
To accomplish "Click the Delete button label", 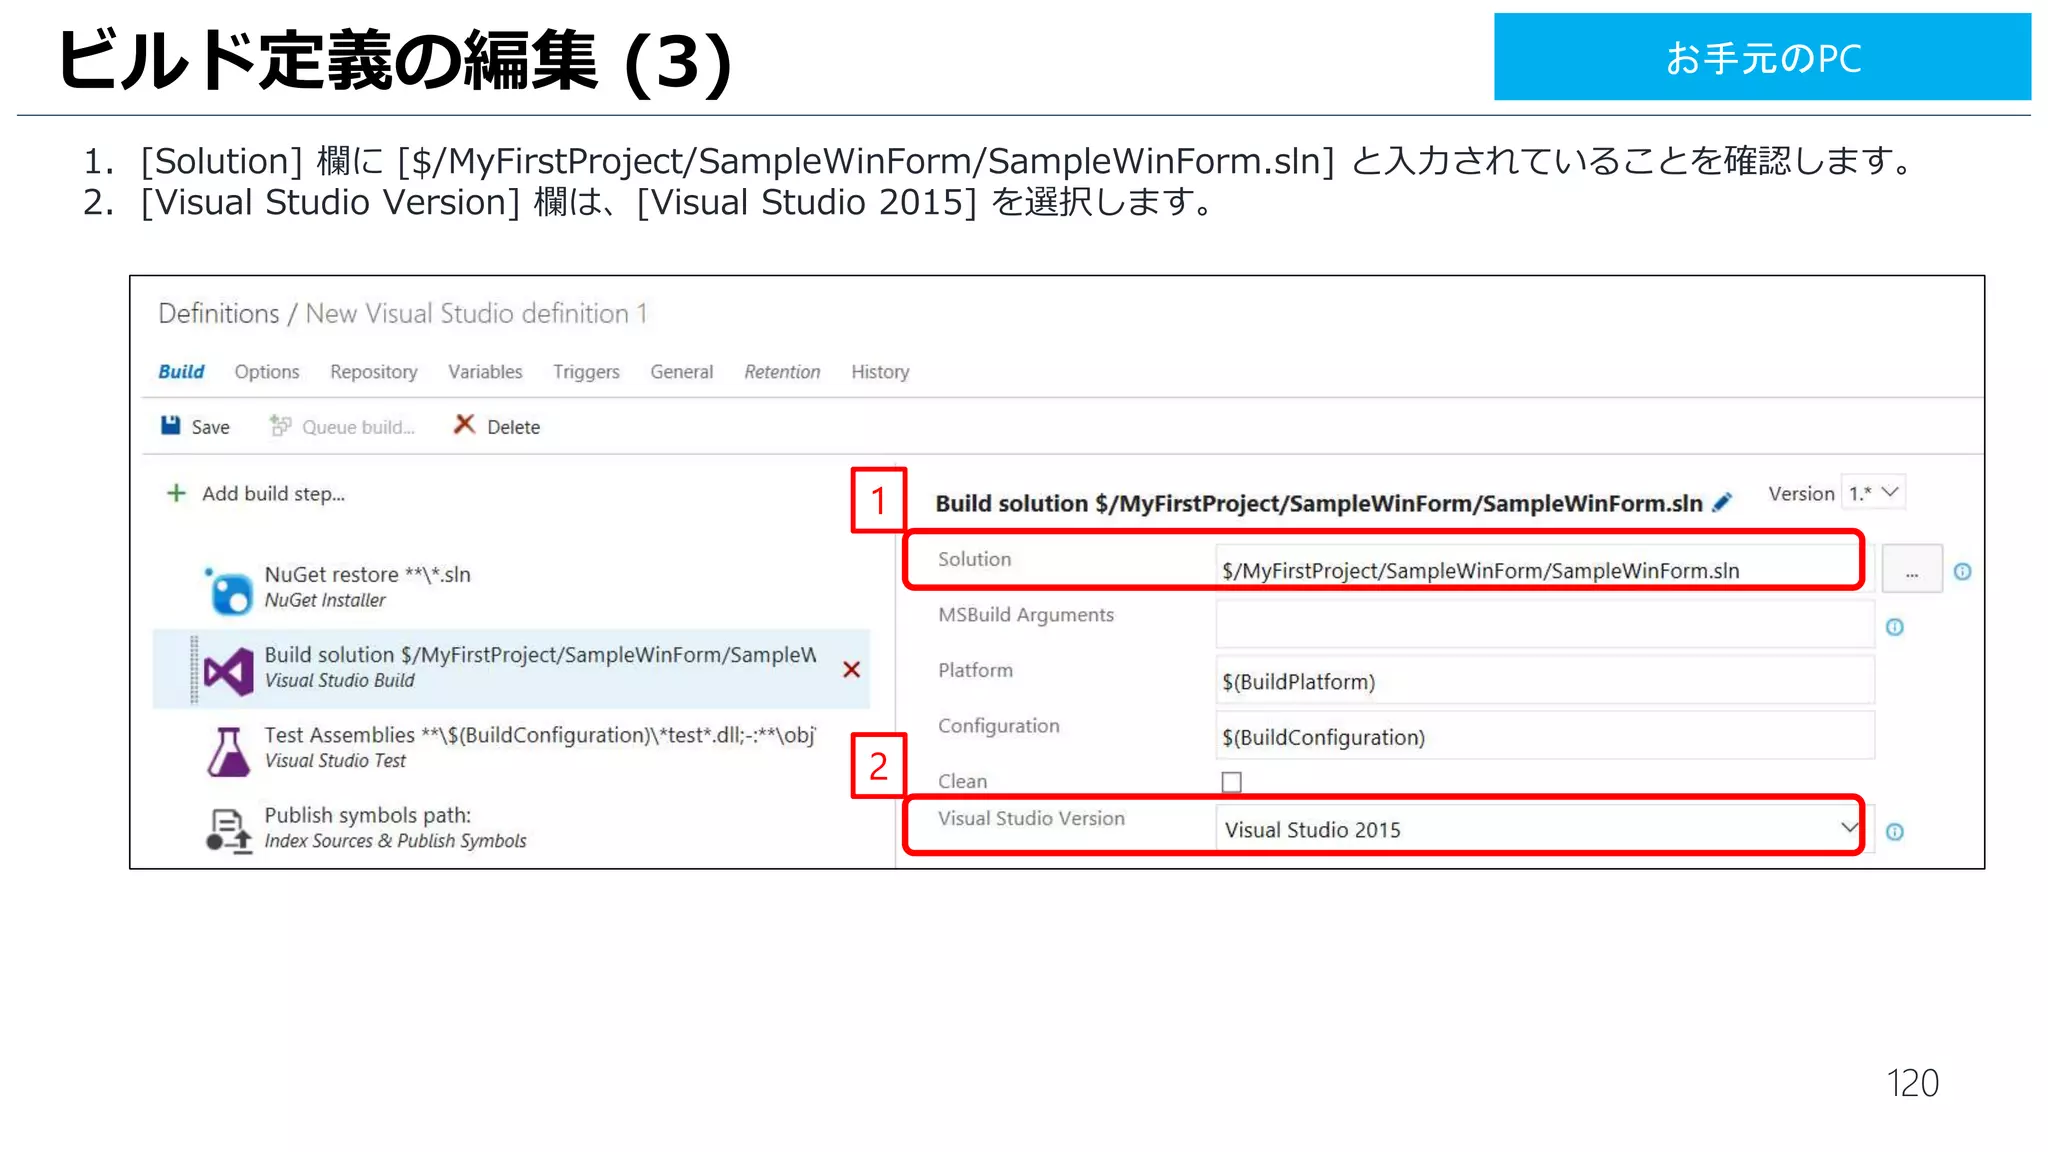I will click(513, 427).
